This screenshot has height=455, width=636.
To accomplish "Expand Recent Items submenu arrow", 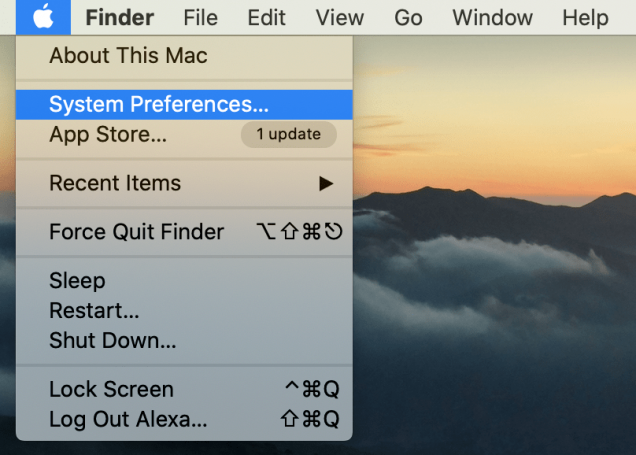I will click(x=326, y=184).
